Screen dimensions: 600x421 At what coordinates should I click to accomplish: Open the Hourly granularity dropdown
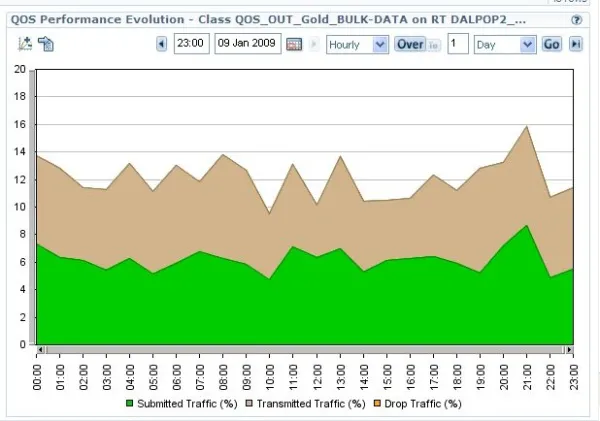tap(357, 44)
